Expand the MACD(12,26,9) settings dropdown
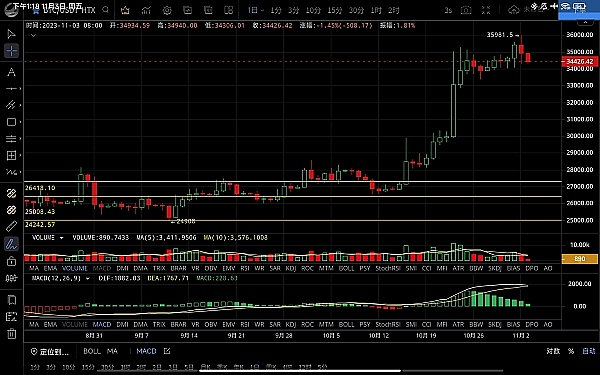This screenshot has height=375, width=600. (x=88, y=278)
